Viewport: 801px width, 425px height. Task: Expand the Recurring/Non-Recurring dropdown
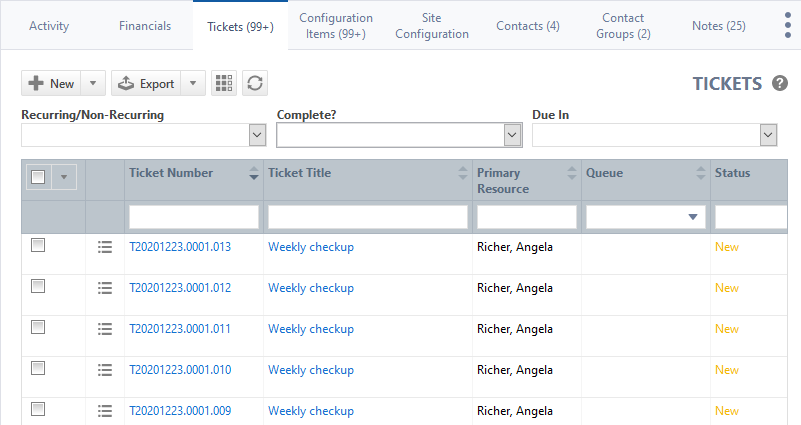click(x=256, y=135)
